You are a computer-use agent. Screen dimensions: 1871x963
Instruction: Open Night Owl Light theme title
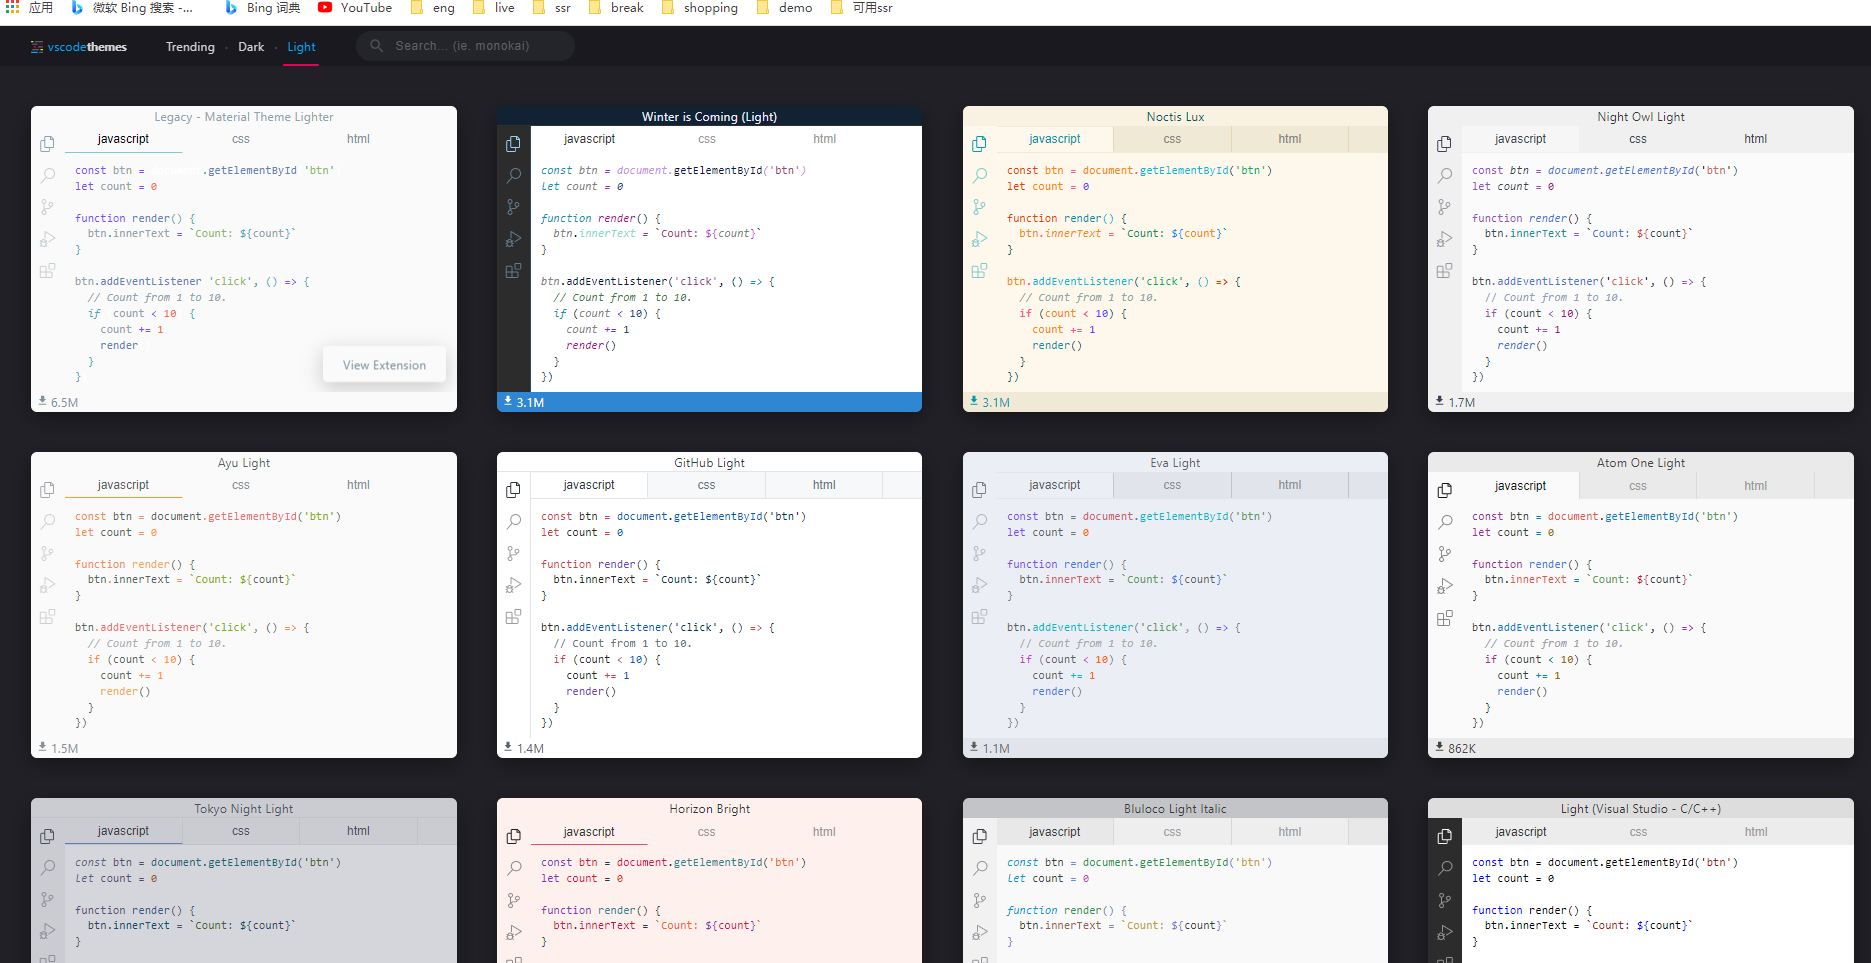[1641, 117]
